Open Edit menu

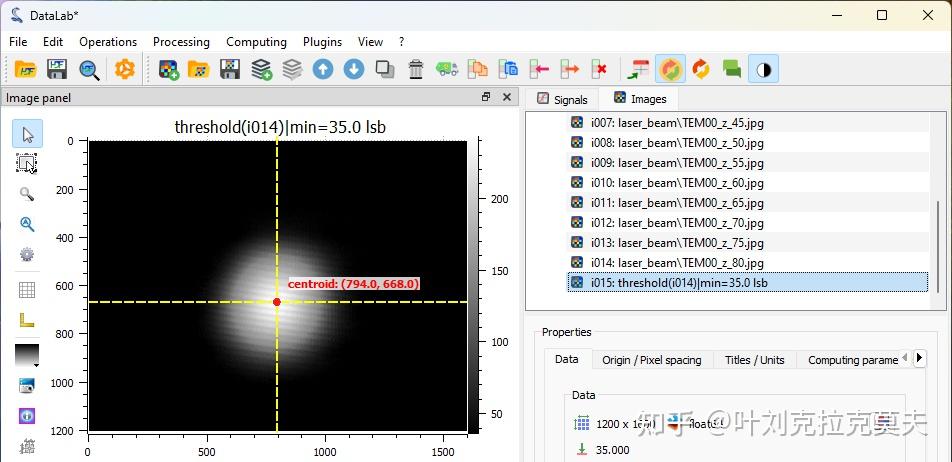pos(53,42)
